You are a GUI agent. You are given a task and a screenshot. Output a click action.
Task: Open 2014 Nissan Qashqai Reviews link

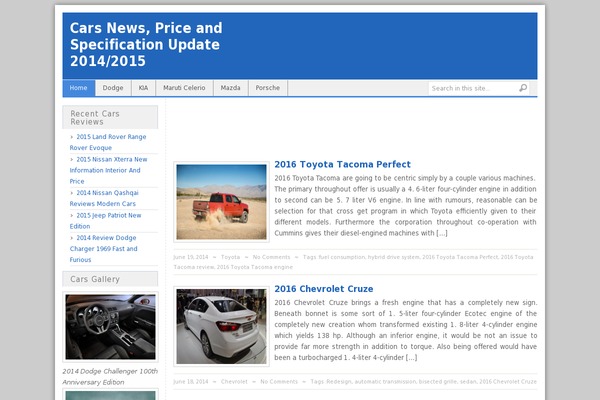[104, 198]
